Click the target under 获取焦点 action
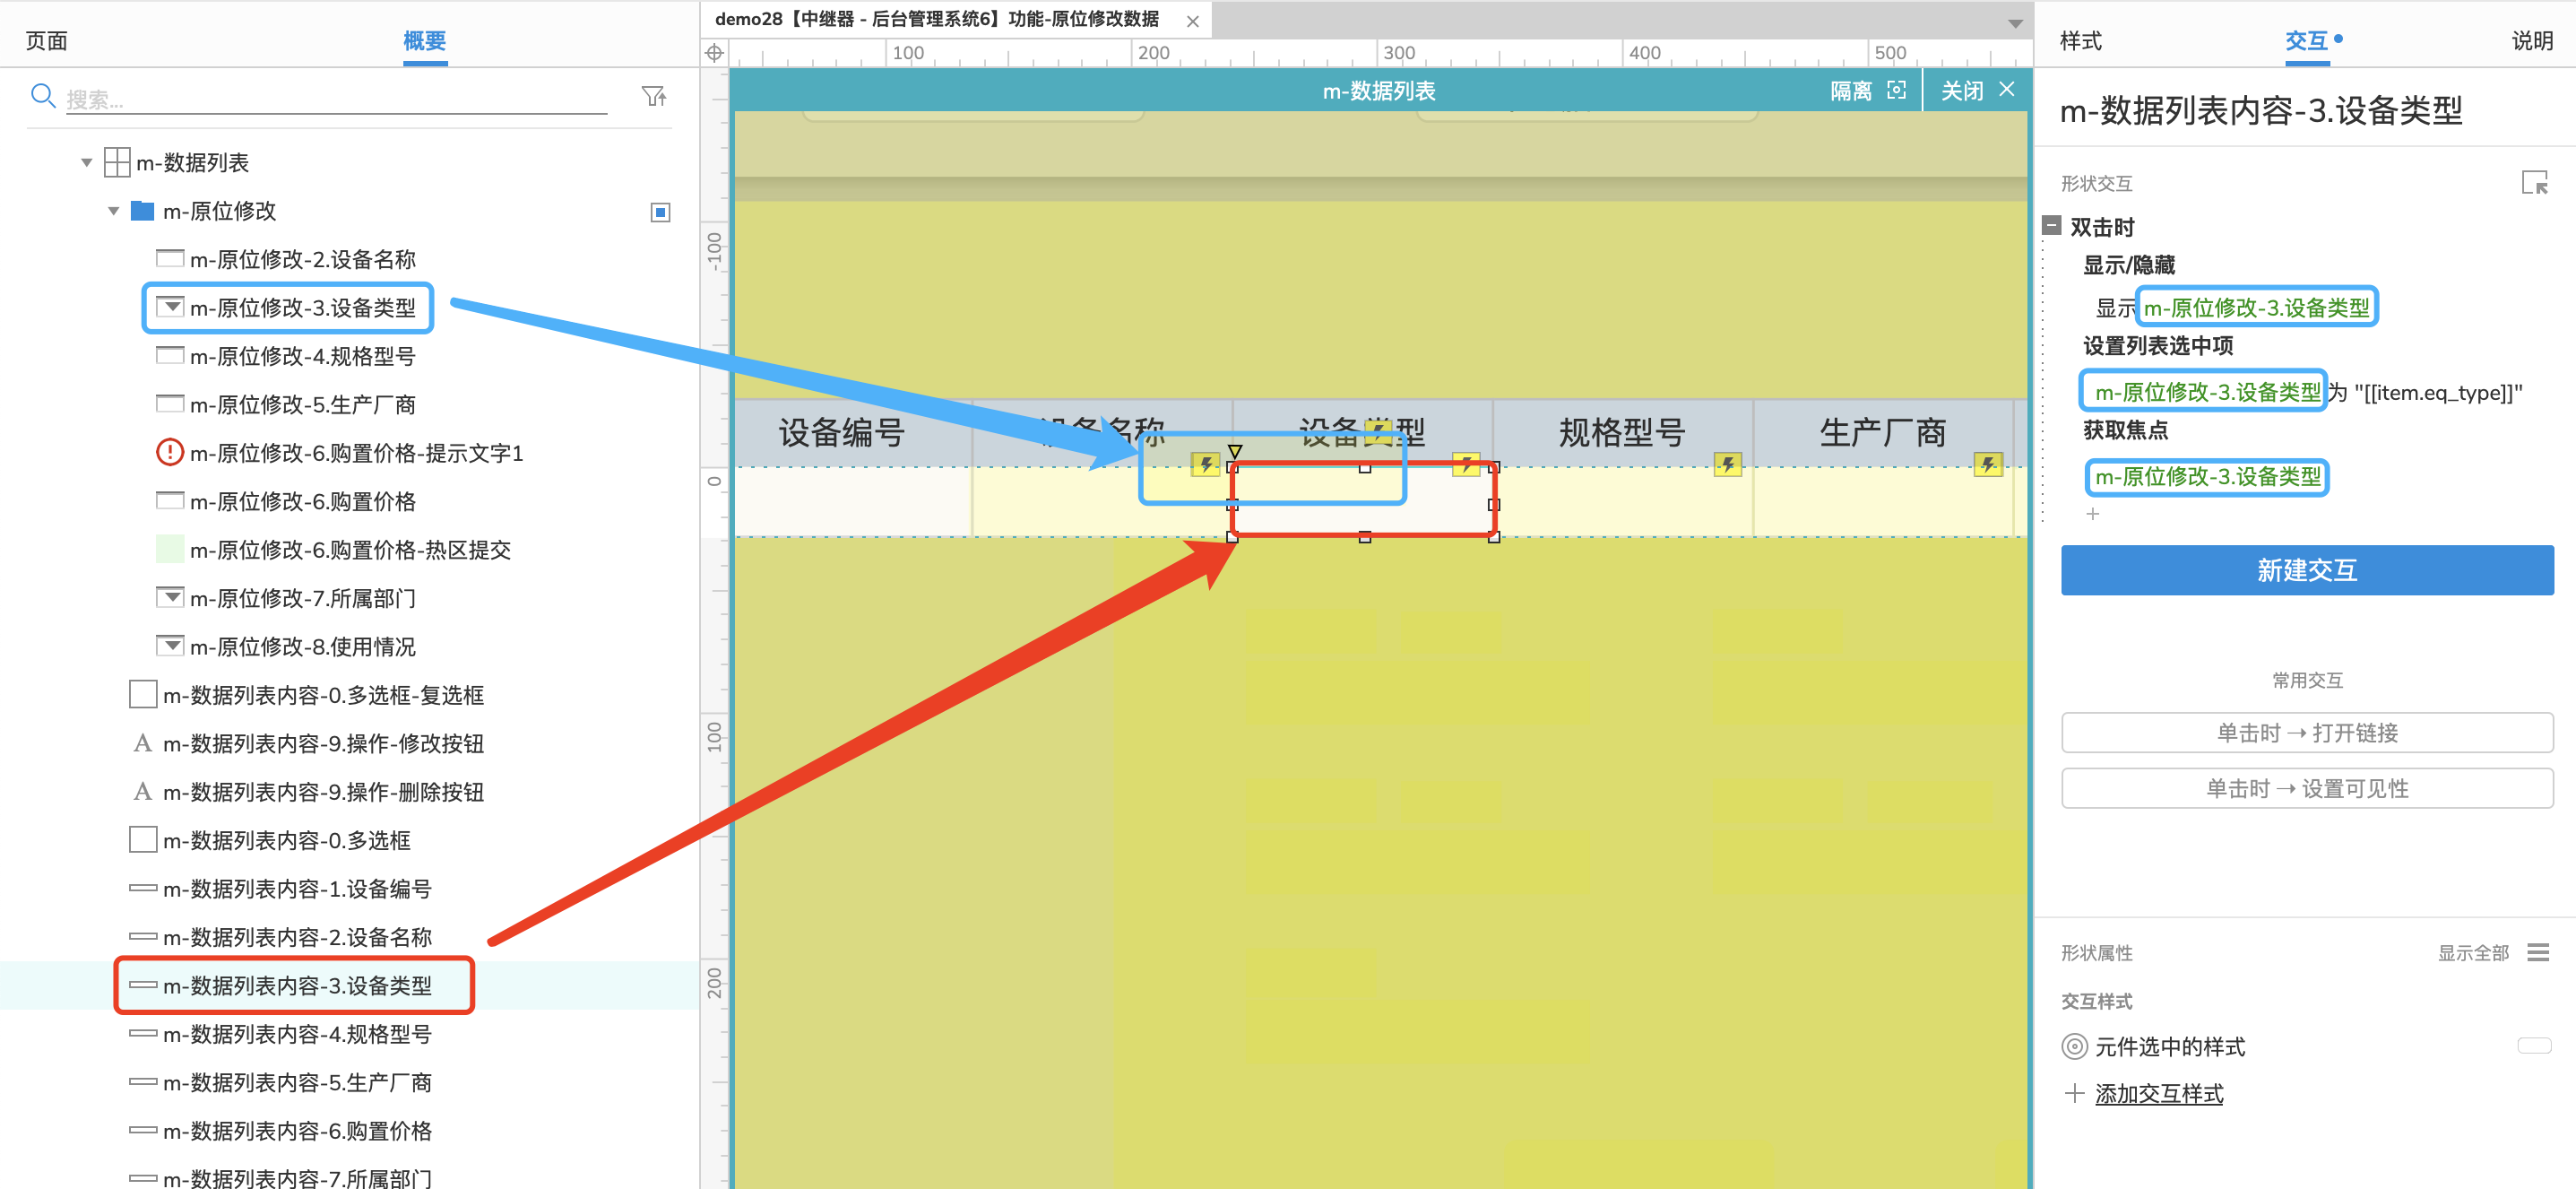Image resolution: width=2576 pixels, height=1189 pixels. [2207, 477]
